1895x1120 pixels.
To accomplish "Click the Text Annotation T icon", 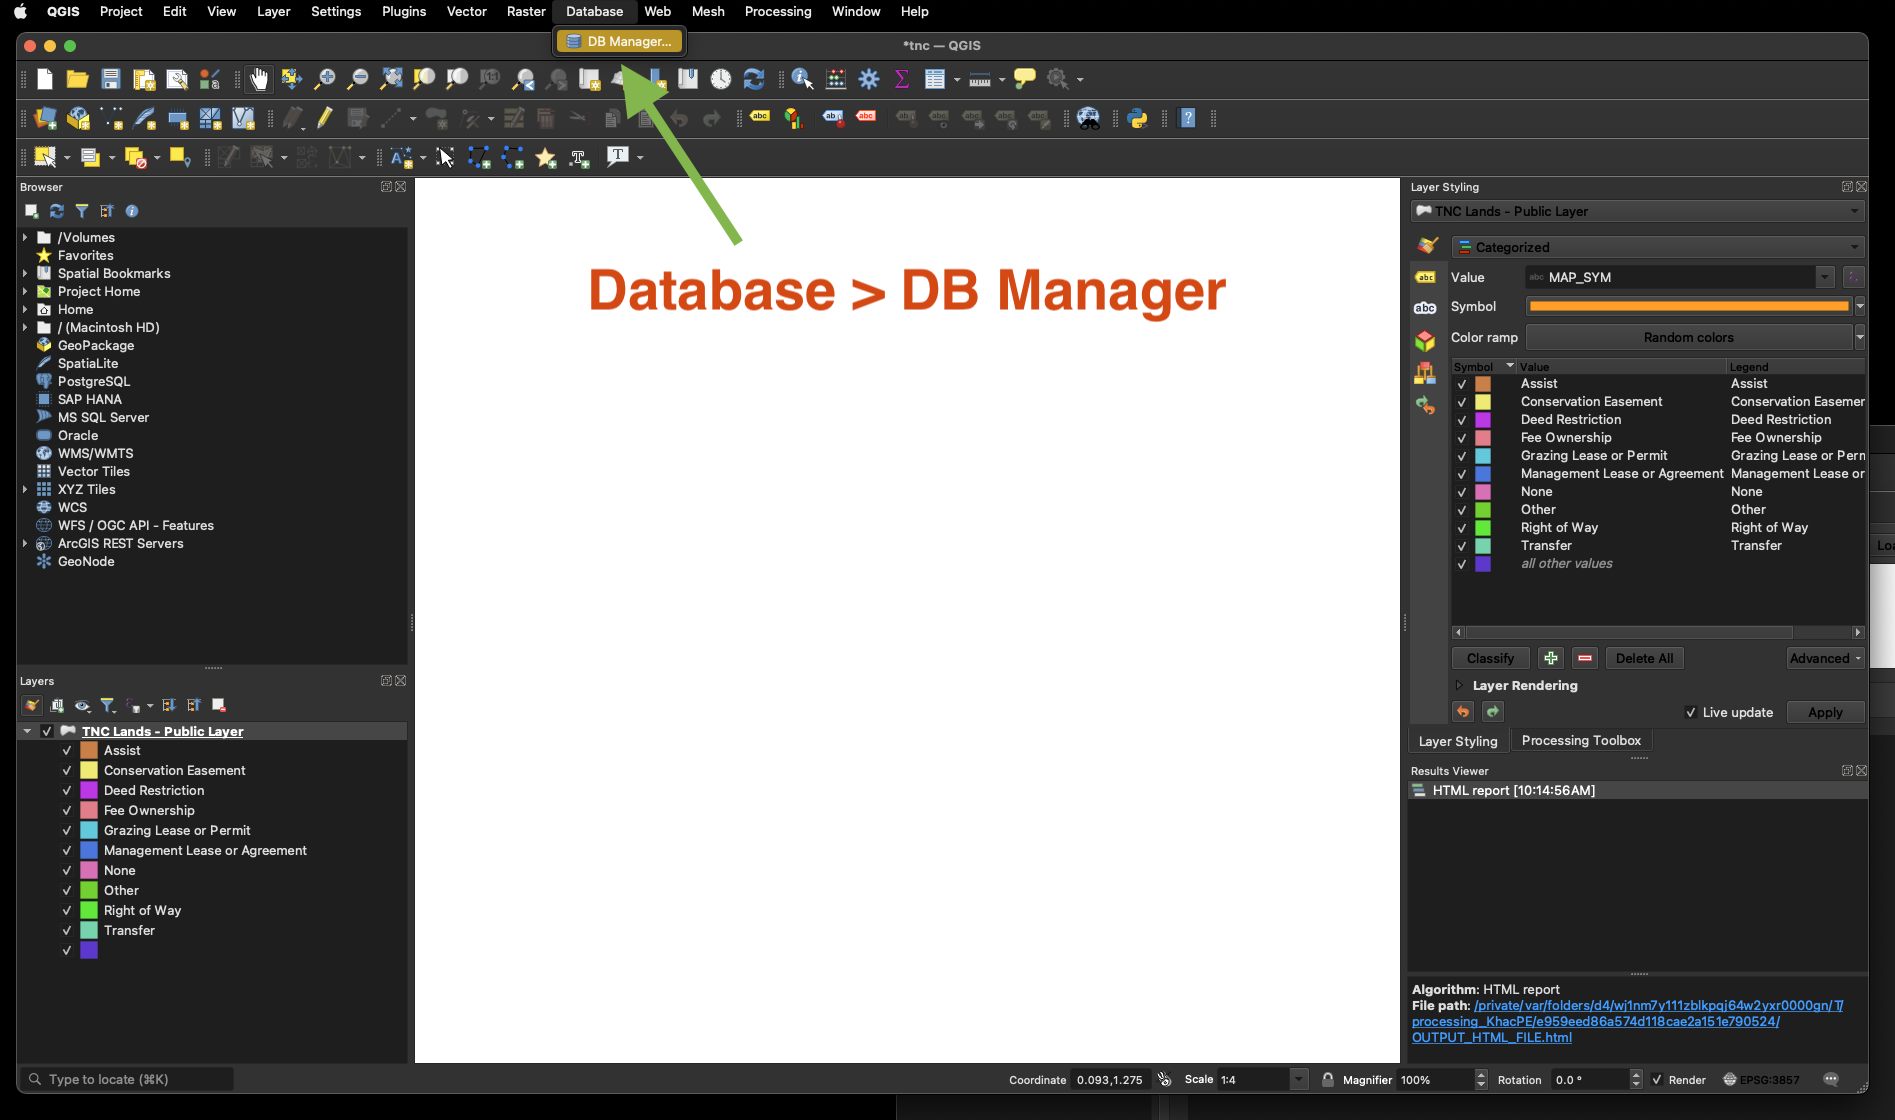I will (x=618, y=156).
